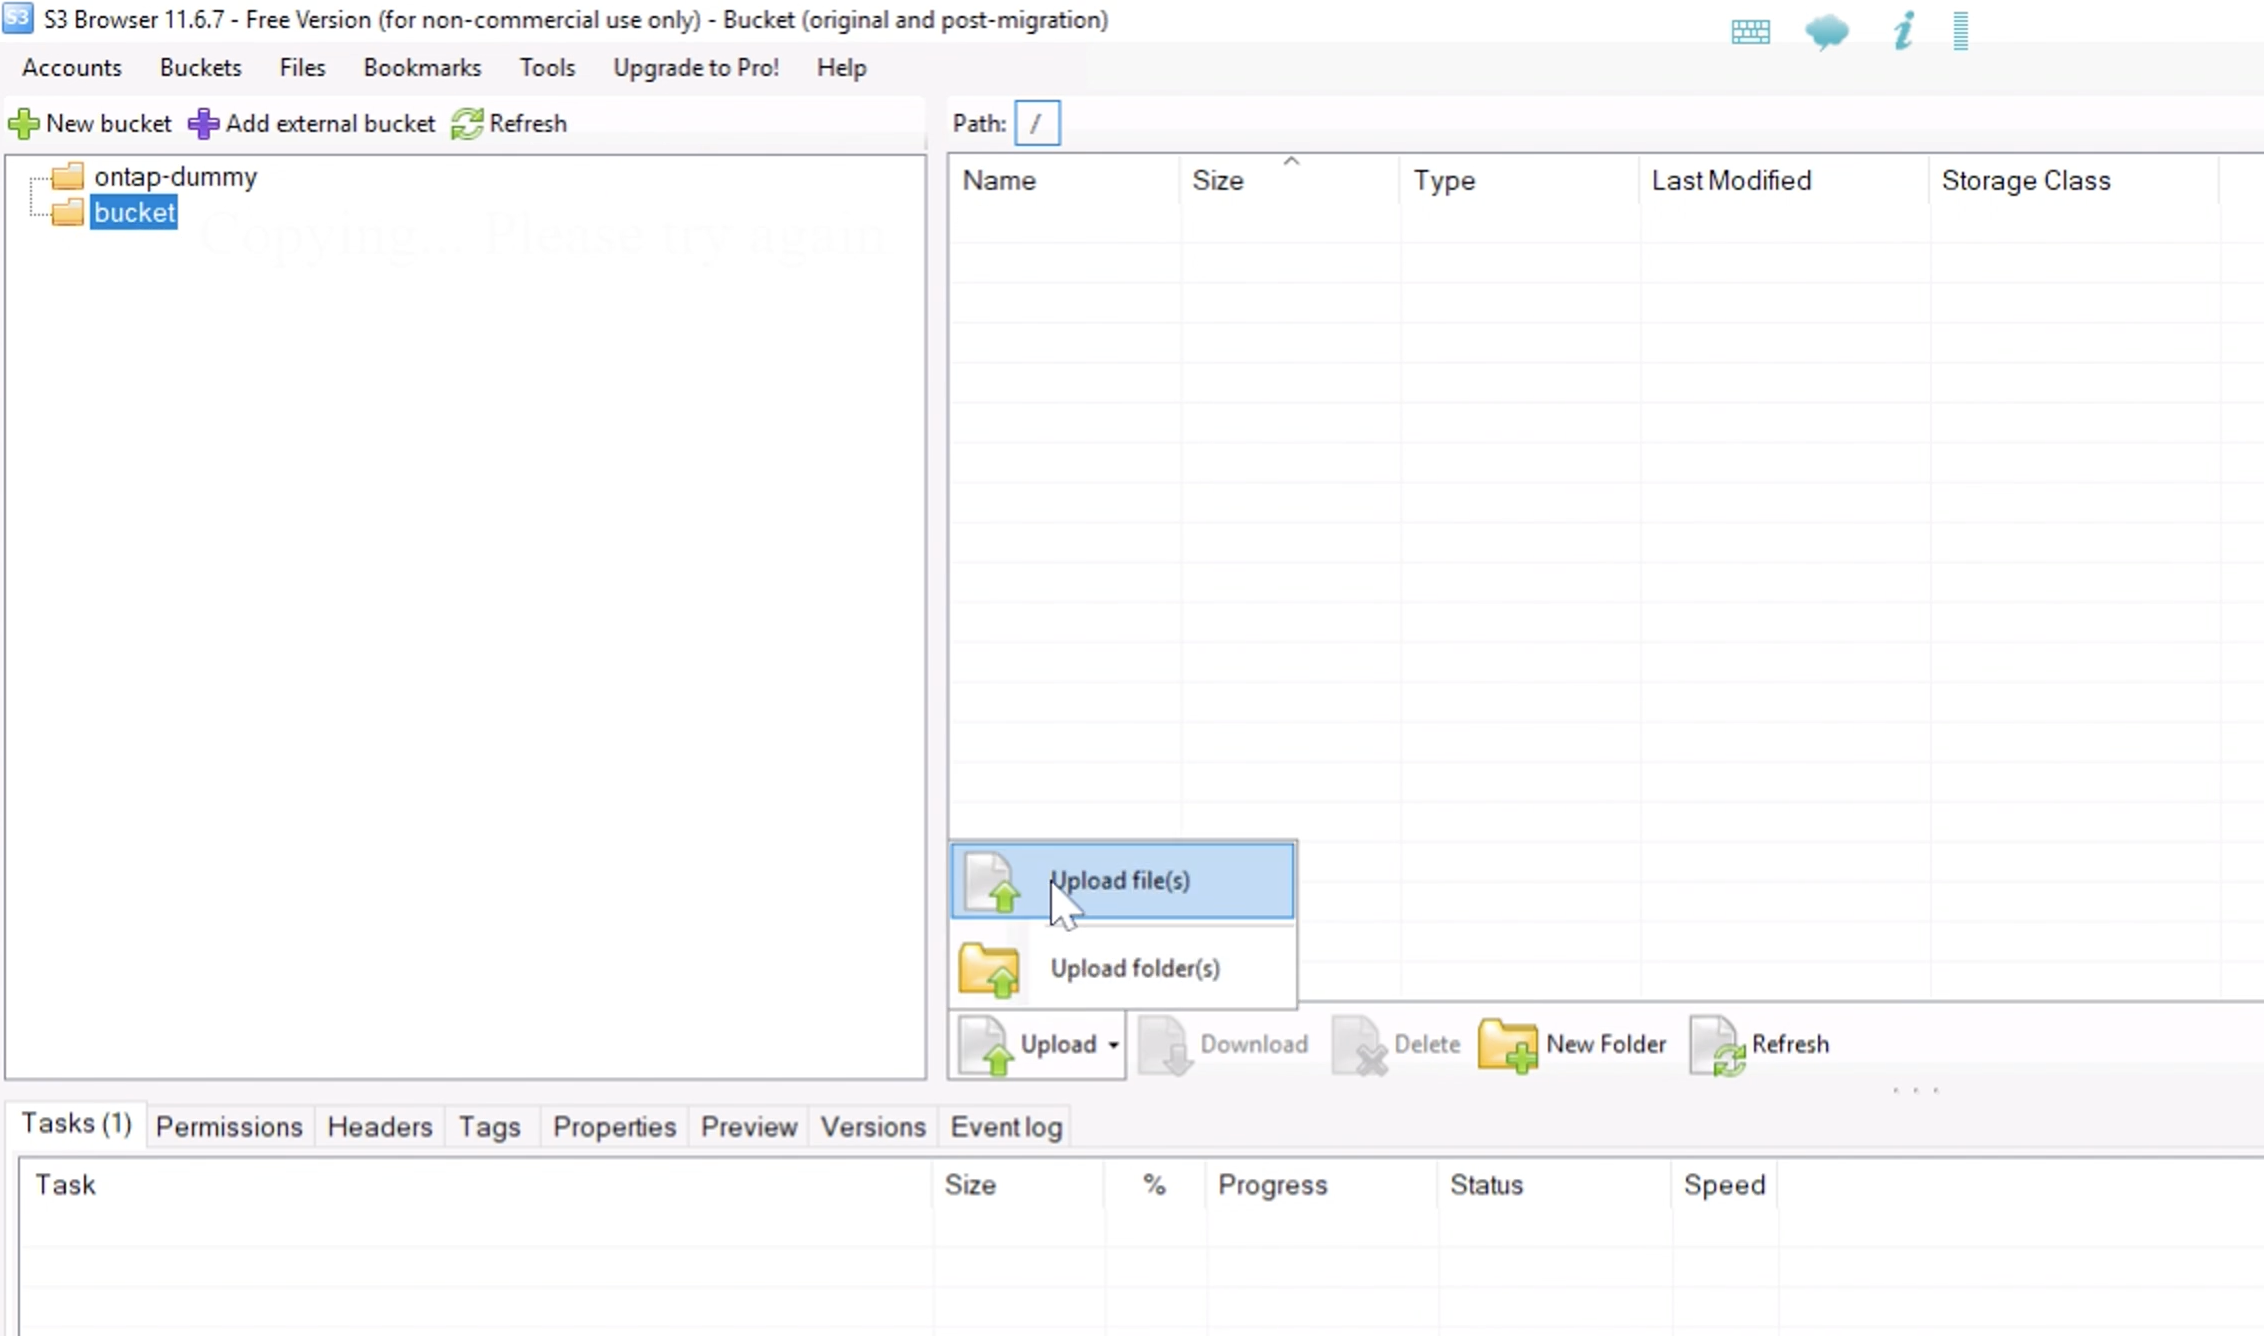
Task: Click the Upload folder(s) icon
Action: 989,967
